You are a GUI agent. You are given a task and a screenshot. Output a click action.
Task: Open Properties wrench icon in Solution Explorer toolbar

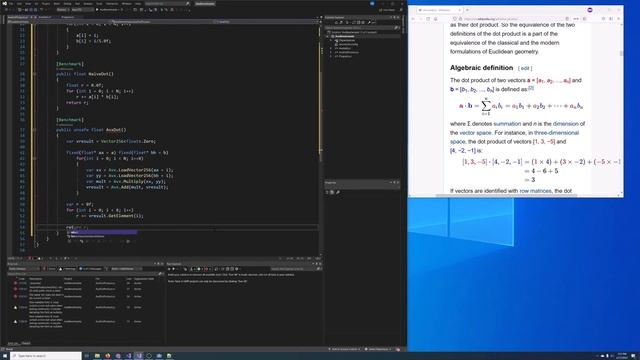(369, 22)
